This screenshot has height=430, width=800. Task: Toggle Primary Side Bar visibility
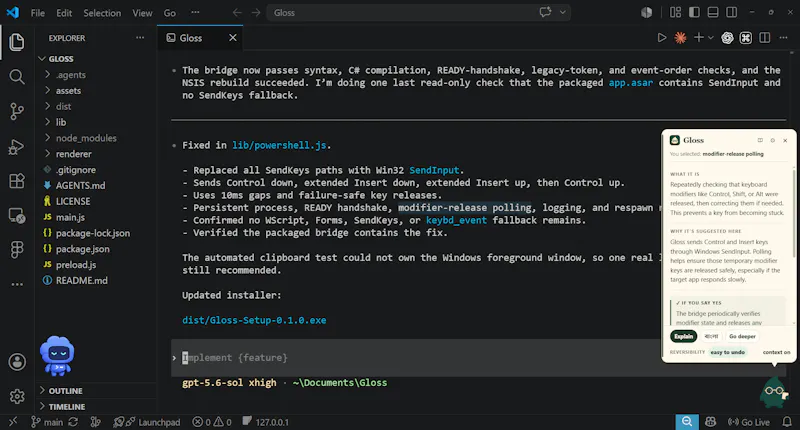(x=694, y=12)
